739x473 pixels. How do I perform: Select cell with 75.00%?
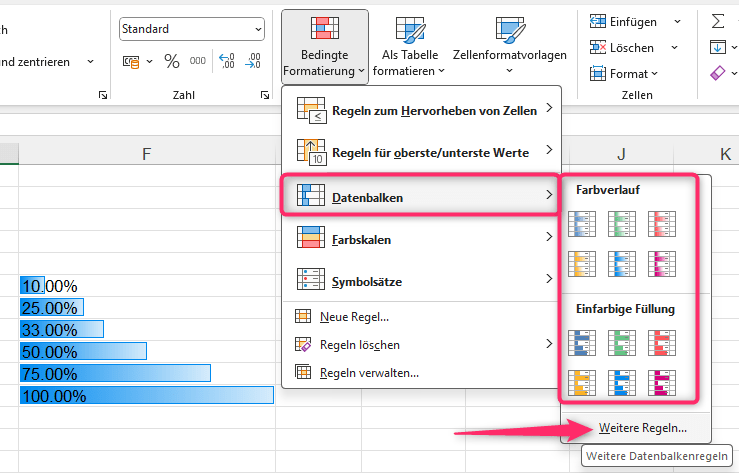pos(147,374)
